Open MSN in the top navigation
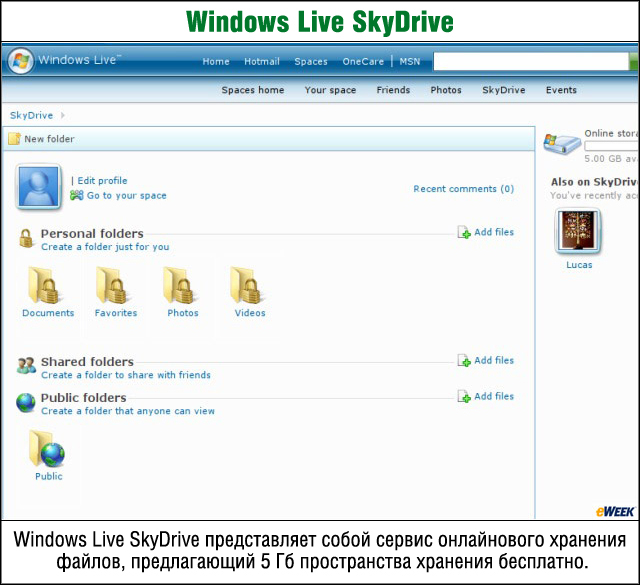Viewport: 640px width, 585px height. tap(410, 62)
